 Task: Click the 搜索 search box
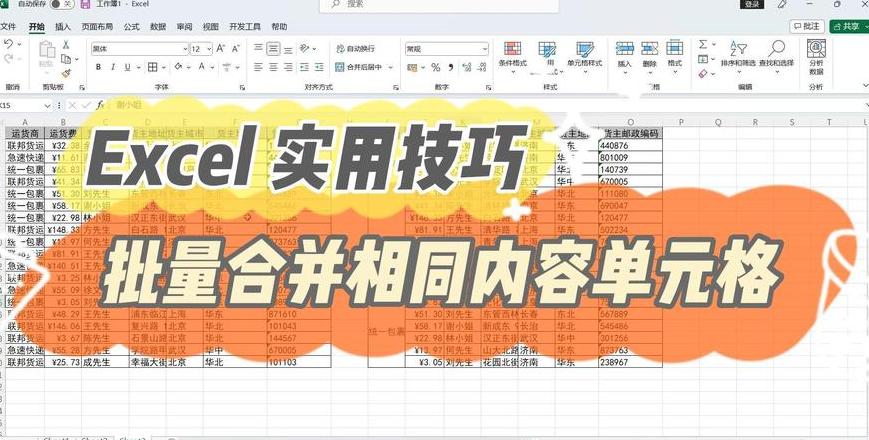pos(439,4)
